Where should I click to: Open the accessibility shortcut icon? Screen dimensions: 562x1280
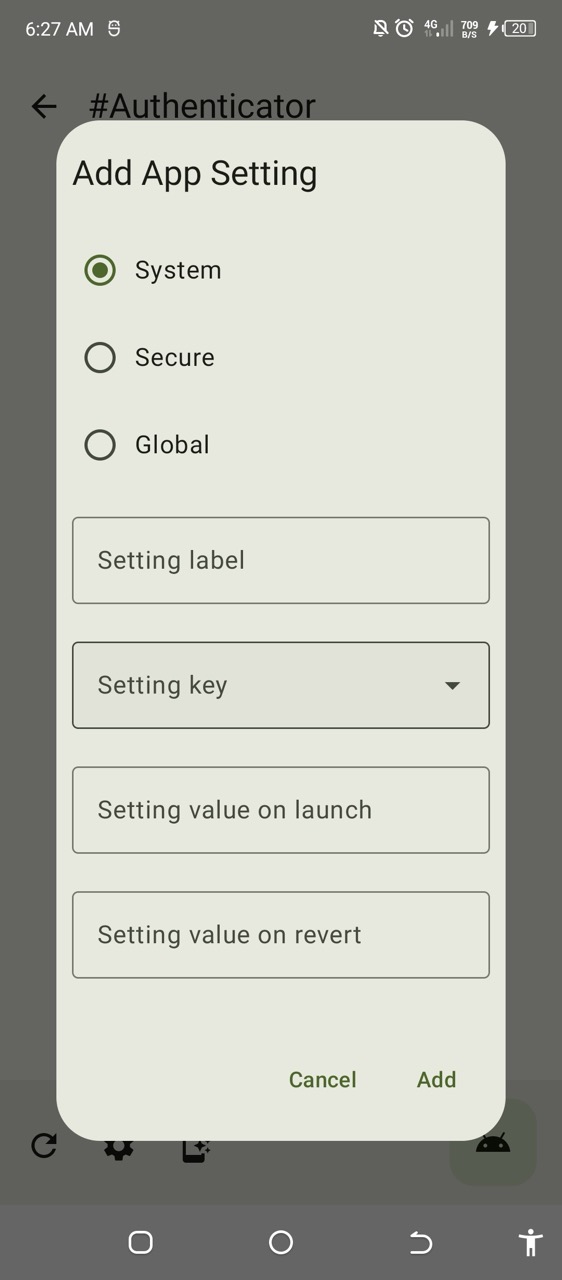[531, 1242]
